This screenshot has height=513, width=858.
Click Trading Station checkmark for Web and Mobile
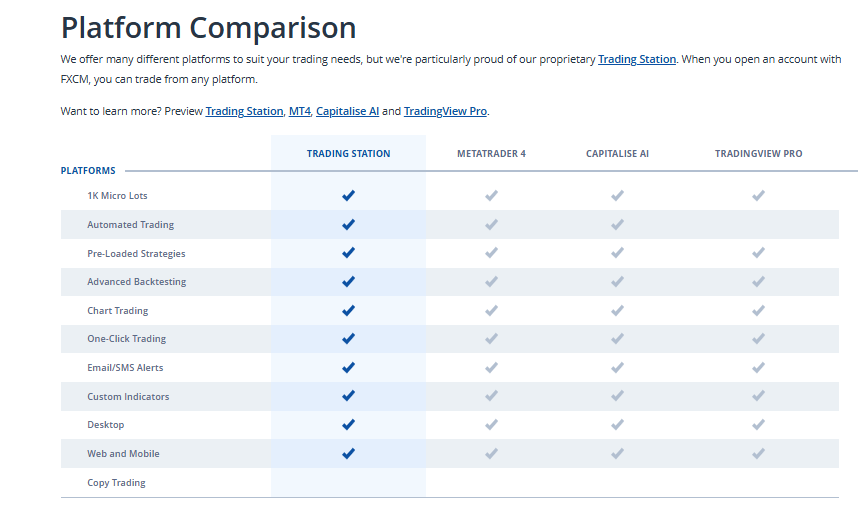349,453
